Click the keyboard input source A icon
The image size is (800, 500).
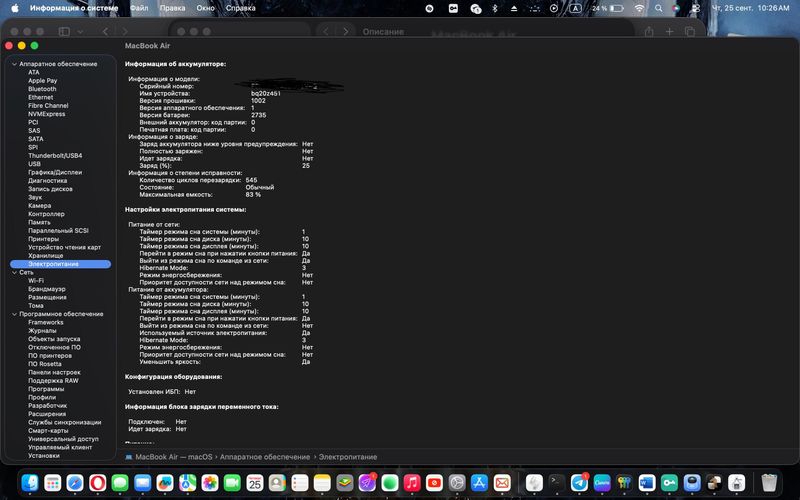[x=576, y=8]
